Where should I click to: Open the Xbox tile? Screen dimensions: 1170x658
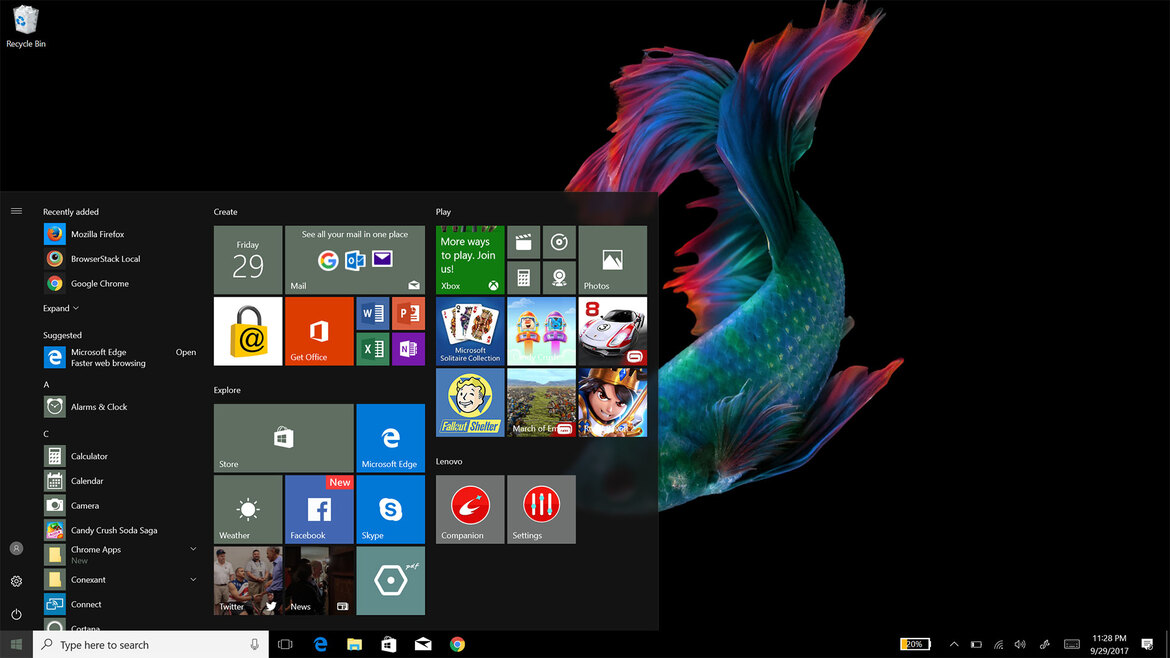pyautogui.click(x=470, y=260)
